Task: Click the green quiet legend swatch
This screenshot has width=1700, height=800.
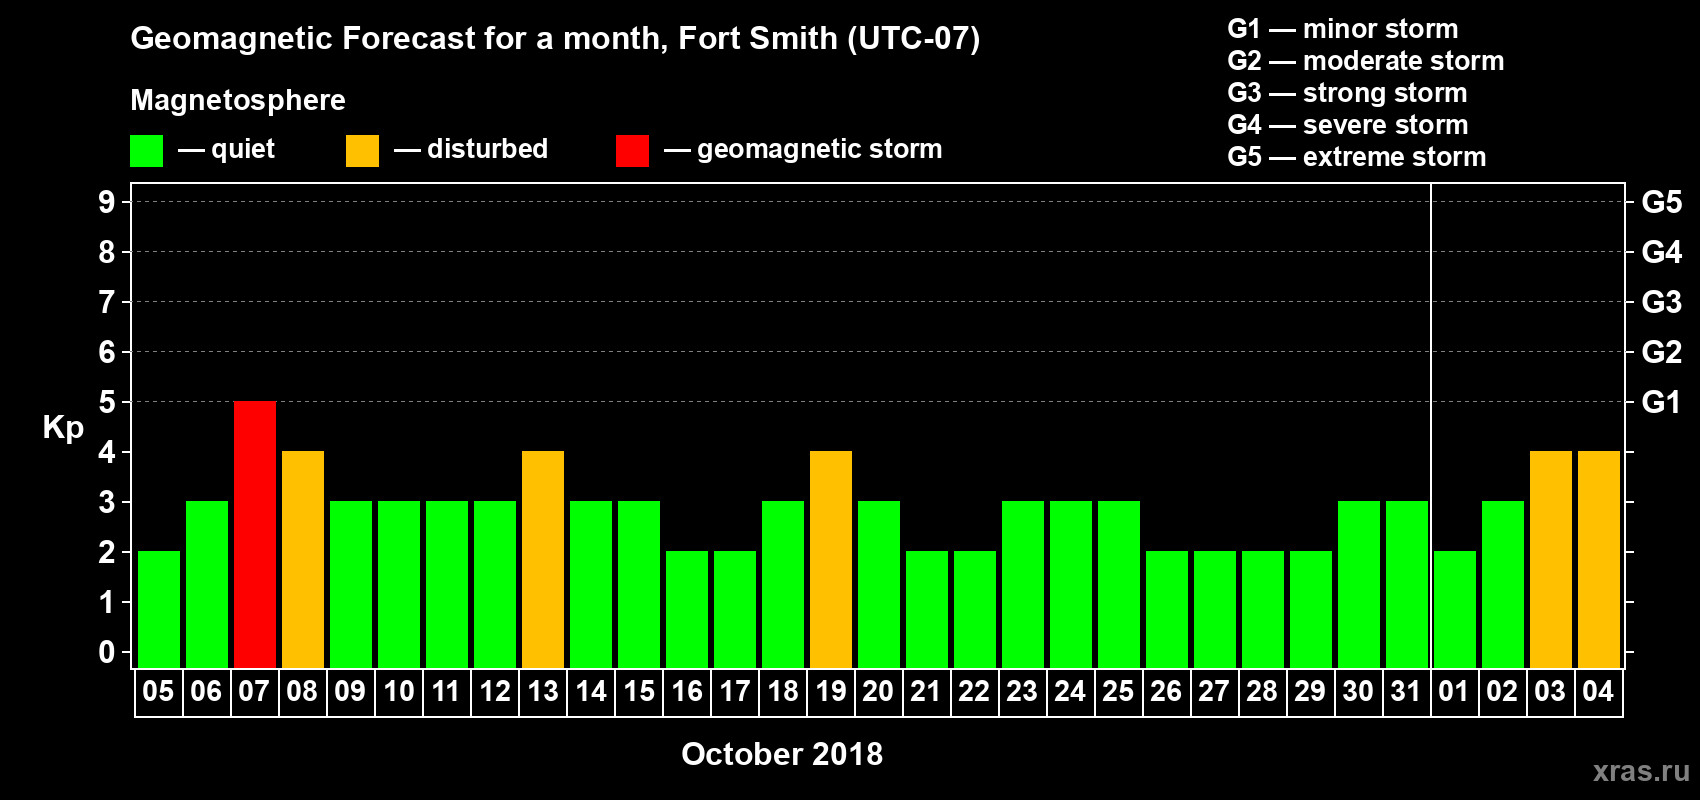Action: pos(146,151)
